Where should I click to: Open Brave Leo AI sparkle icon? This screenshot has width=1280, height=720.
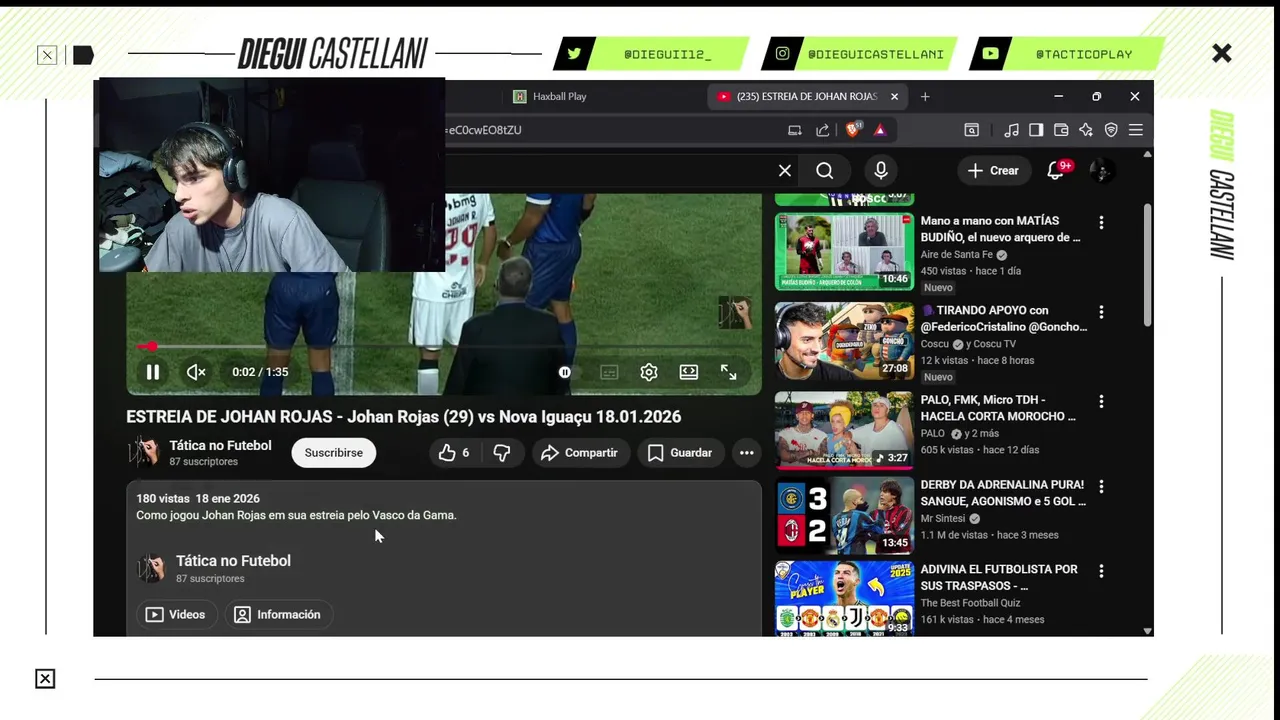point(1086,130)
